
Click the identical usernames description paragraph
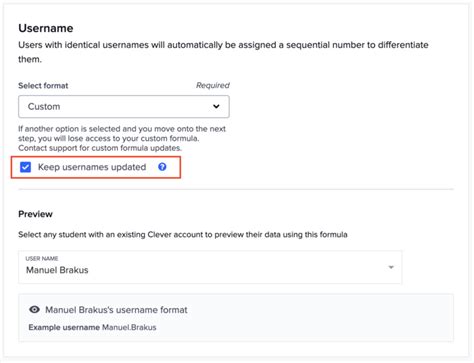click(x=223, y=52)
